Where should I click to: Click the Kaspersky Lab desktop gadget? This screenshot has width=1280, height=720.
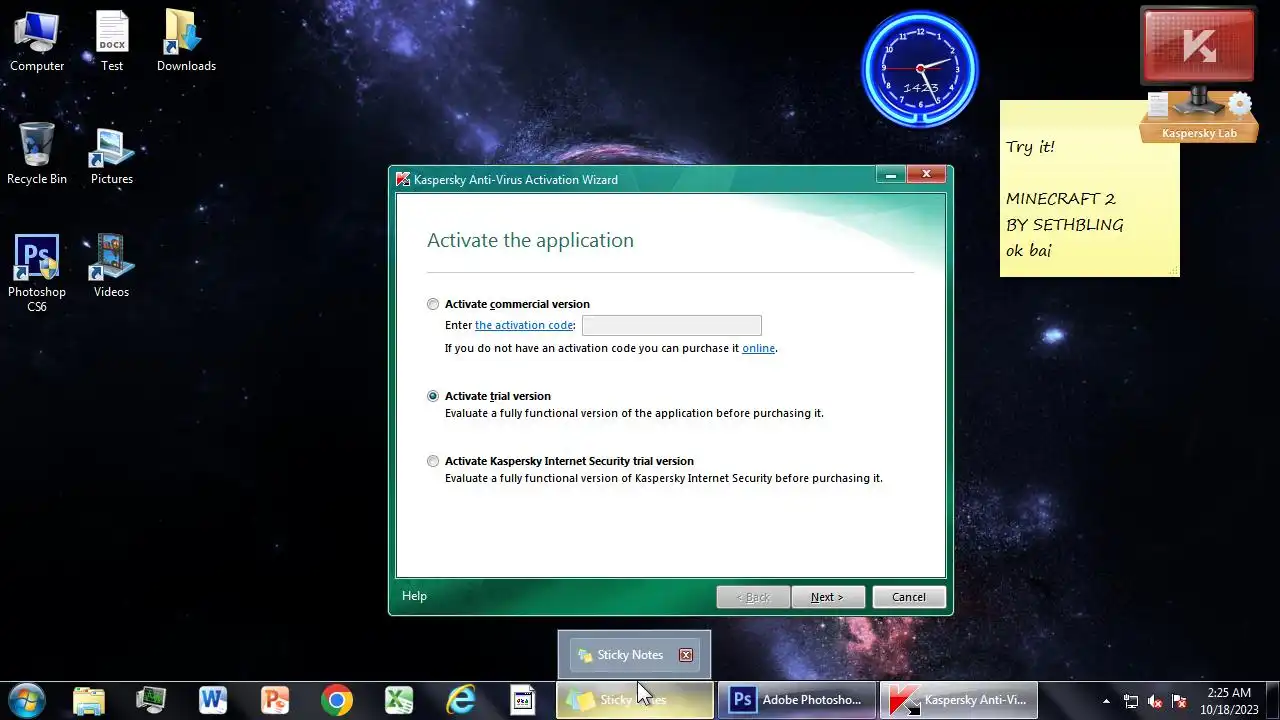point(1198,75)
